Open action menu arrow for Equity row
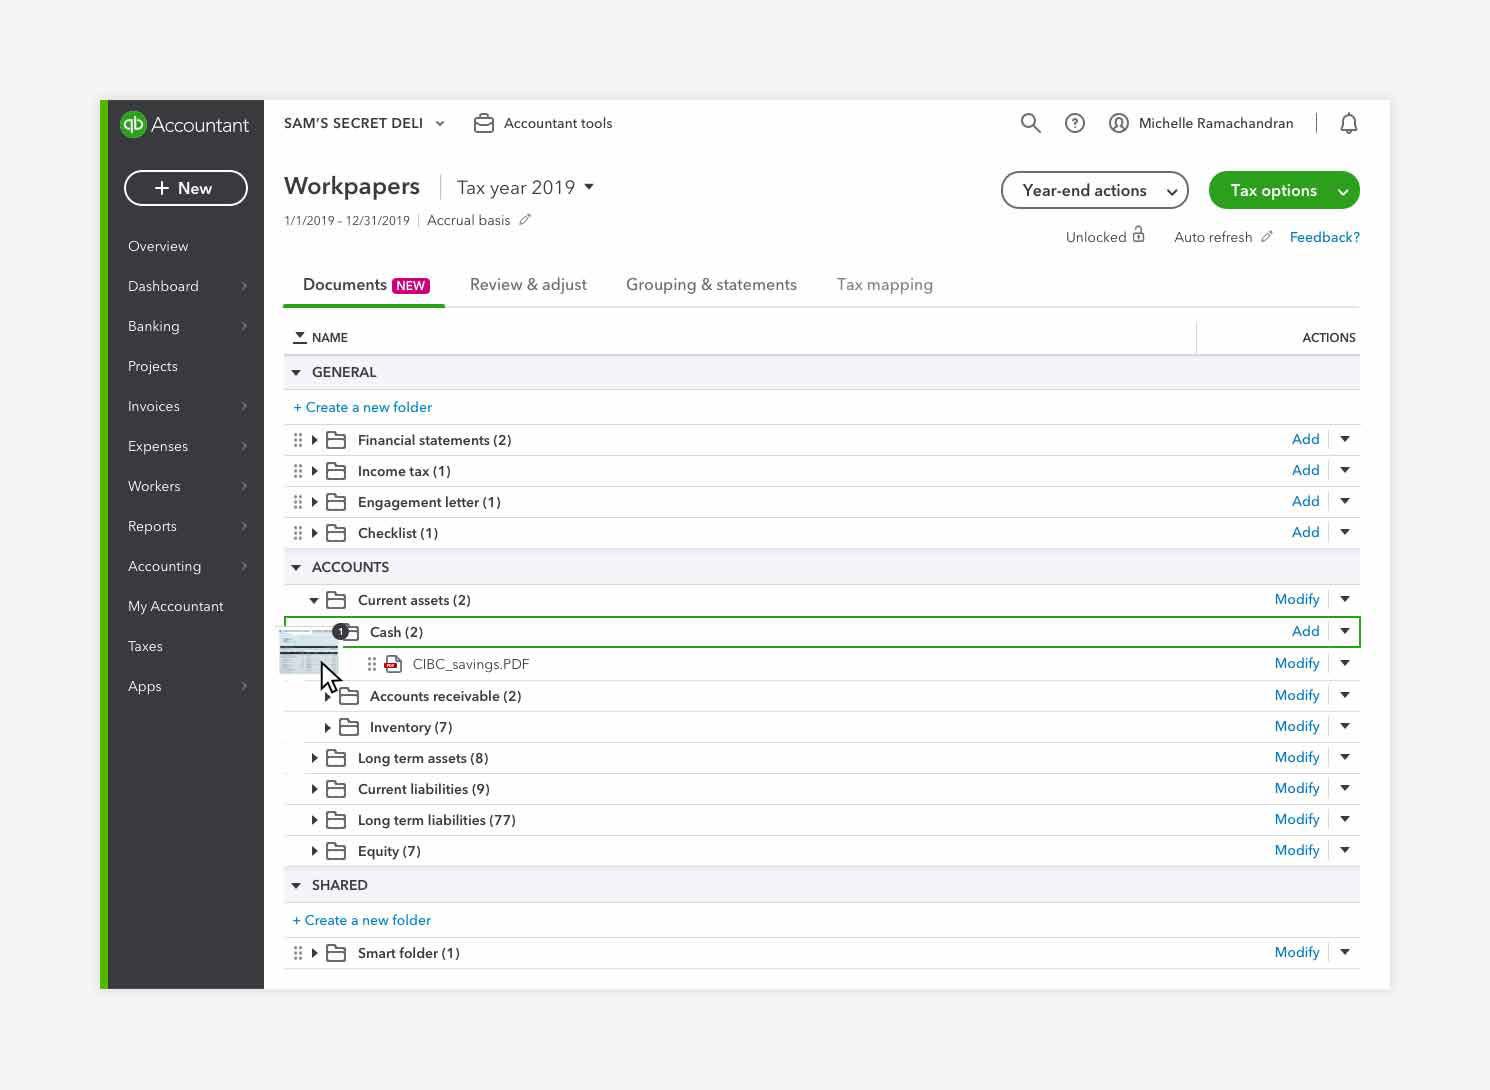1490x1090 pixels. tap(1345, 850)
